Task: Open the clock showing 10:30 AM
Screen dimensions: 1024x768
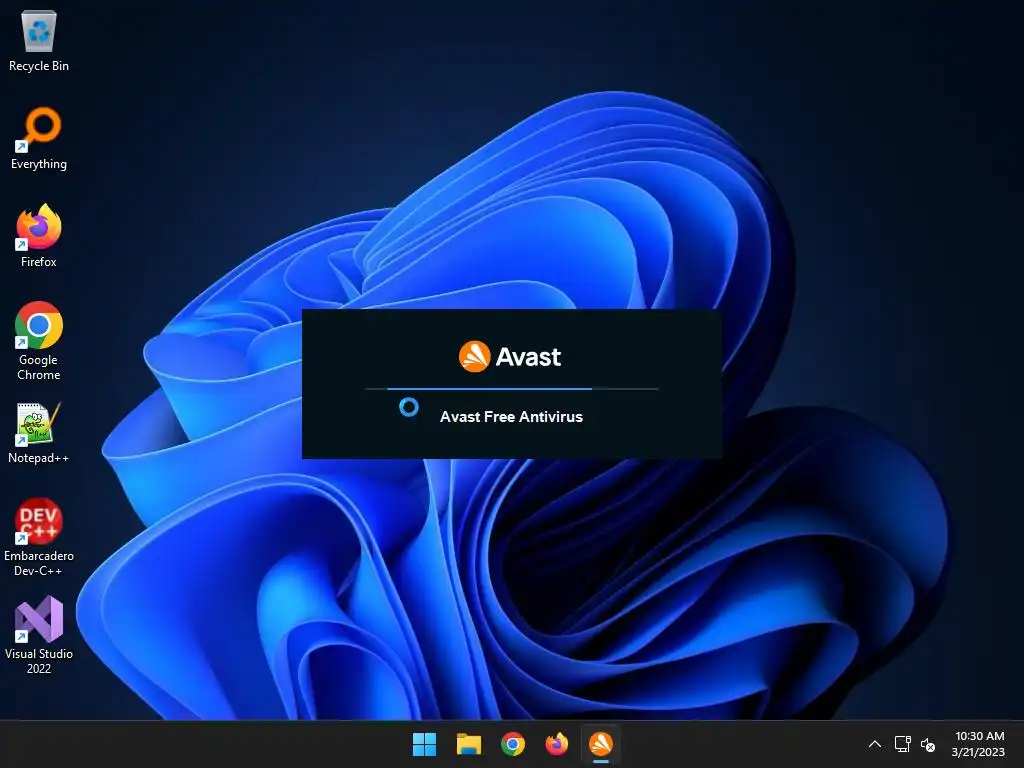Action: pos(978,744)
